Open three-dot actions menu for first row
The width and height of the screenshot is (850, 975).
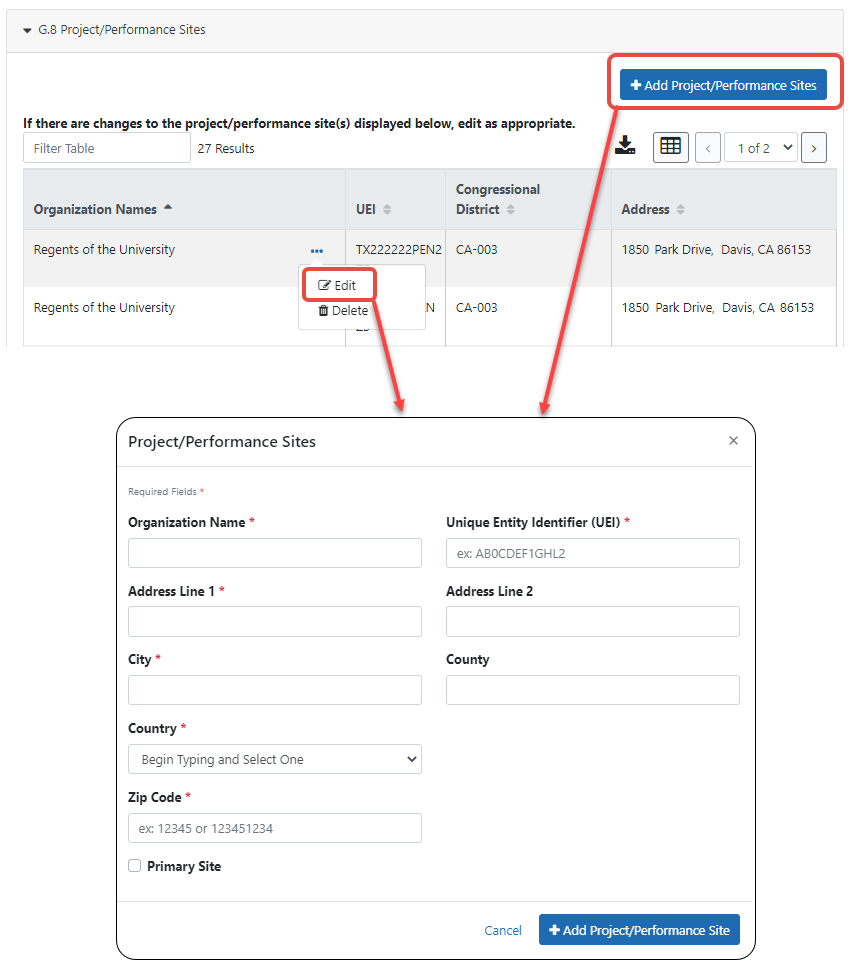pyautogui.click(x=316, y=251)
